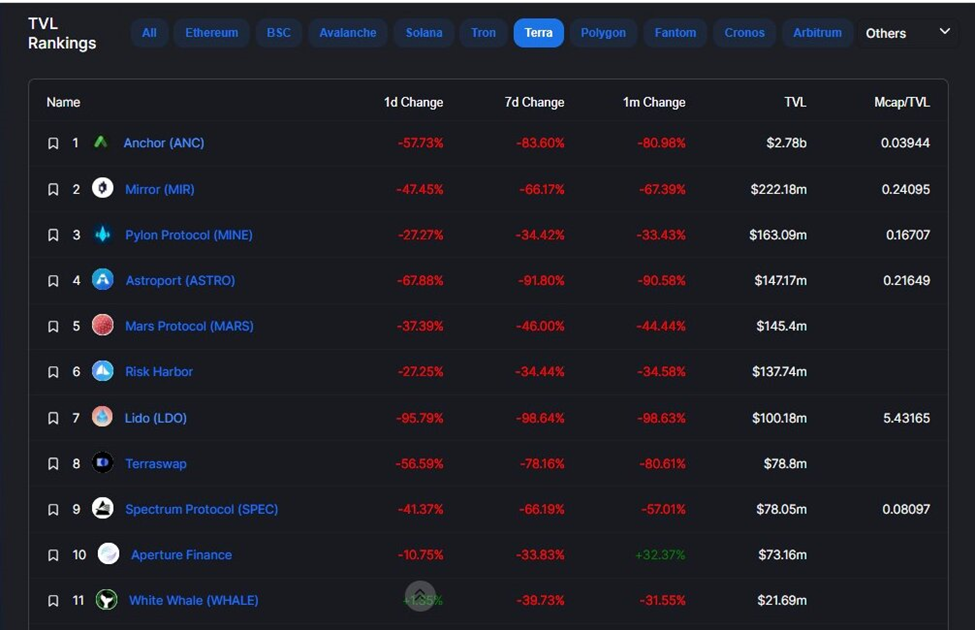Click the Spectrum Protocol logo icon
This screenshot has height=630, width=975.
pyautogui.click(x=102, y=508)
